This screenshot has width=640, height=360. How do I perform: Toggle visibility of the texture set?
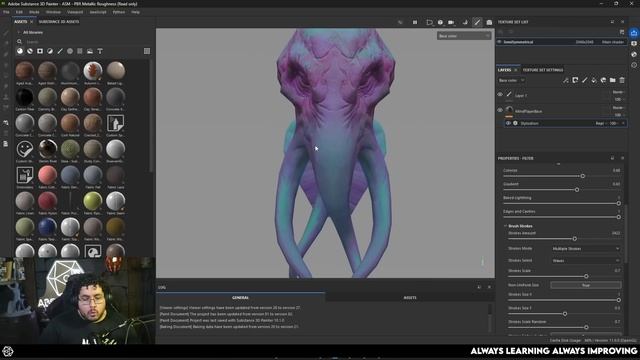[x=500, y=42]
